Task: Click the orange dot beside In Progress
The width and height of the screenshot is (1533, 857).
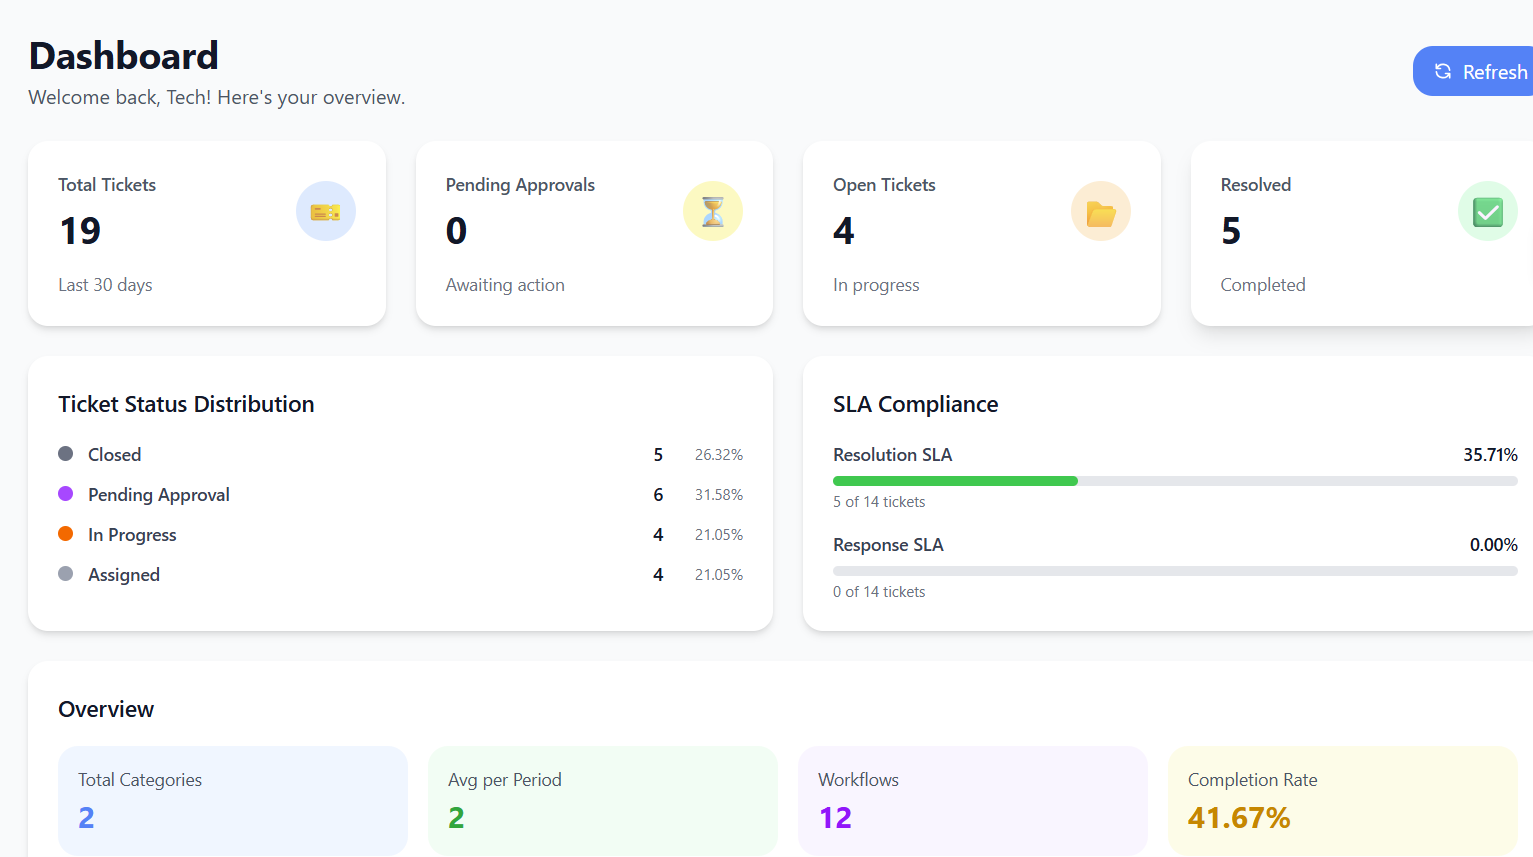Action: coord(66,534)
